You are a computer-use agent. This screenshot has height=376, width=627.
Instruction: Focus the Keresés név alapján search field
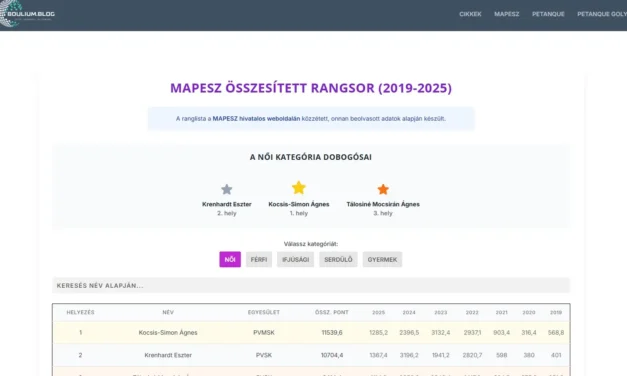[x=311, y=285]
